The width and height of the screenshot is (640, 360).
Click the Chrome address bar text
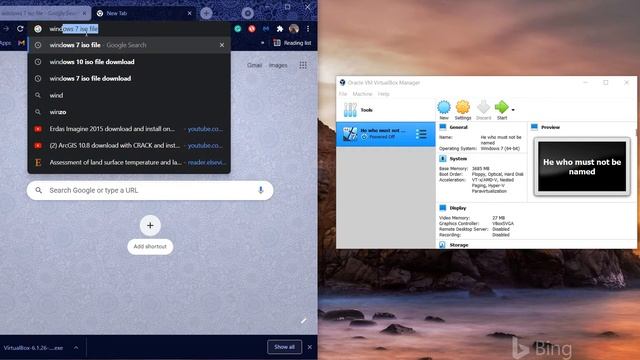pyautogui.click(x=74, y=29)
